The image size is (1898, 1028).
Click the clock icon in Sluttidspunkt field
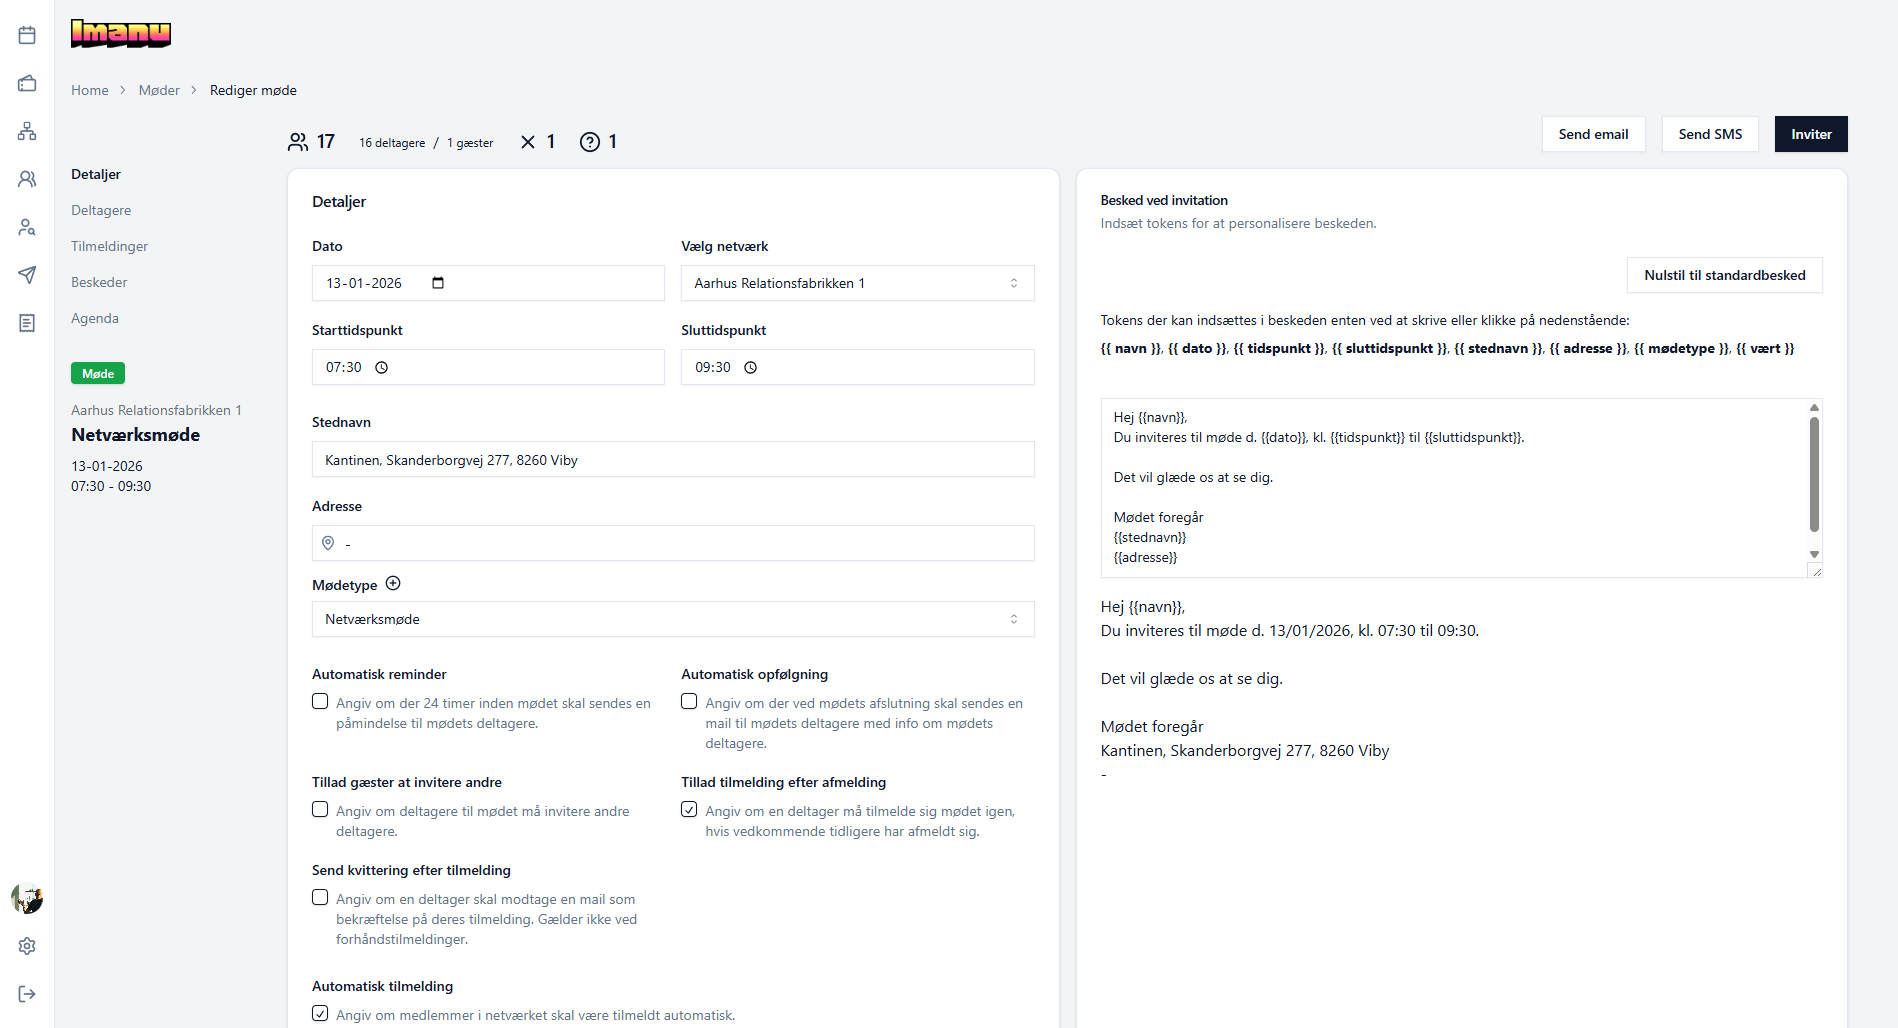pyautogui.click(x=750, y=368)
